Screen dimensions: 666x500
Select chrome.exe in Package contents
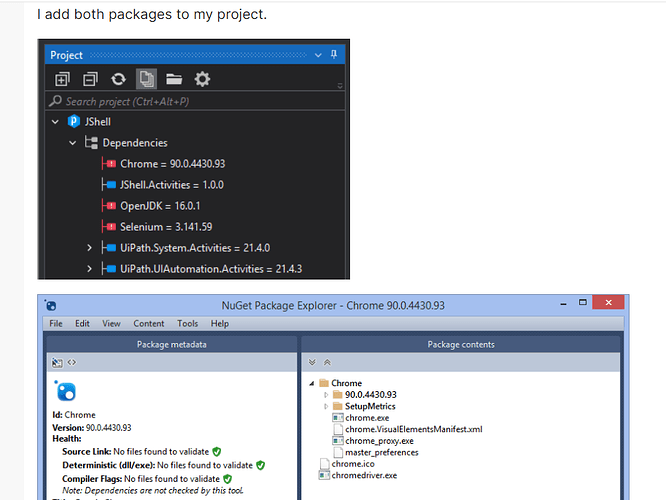pyautogui.click(x=367, y=418)
